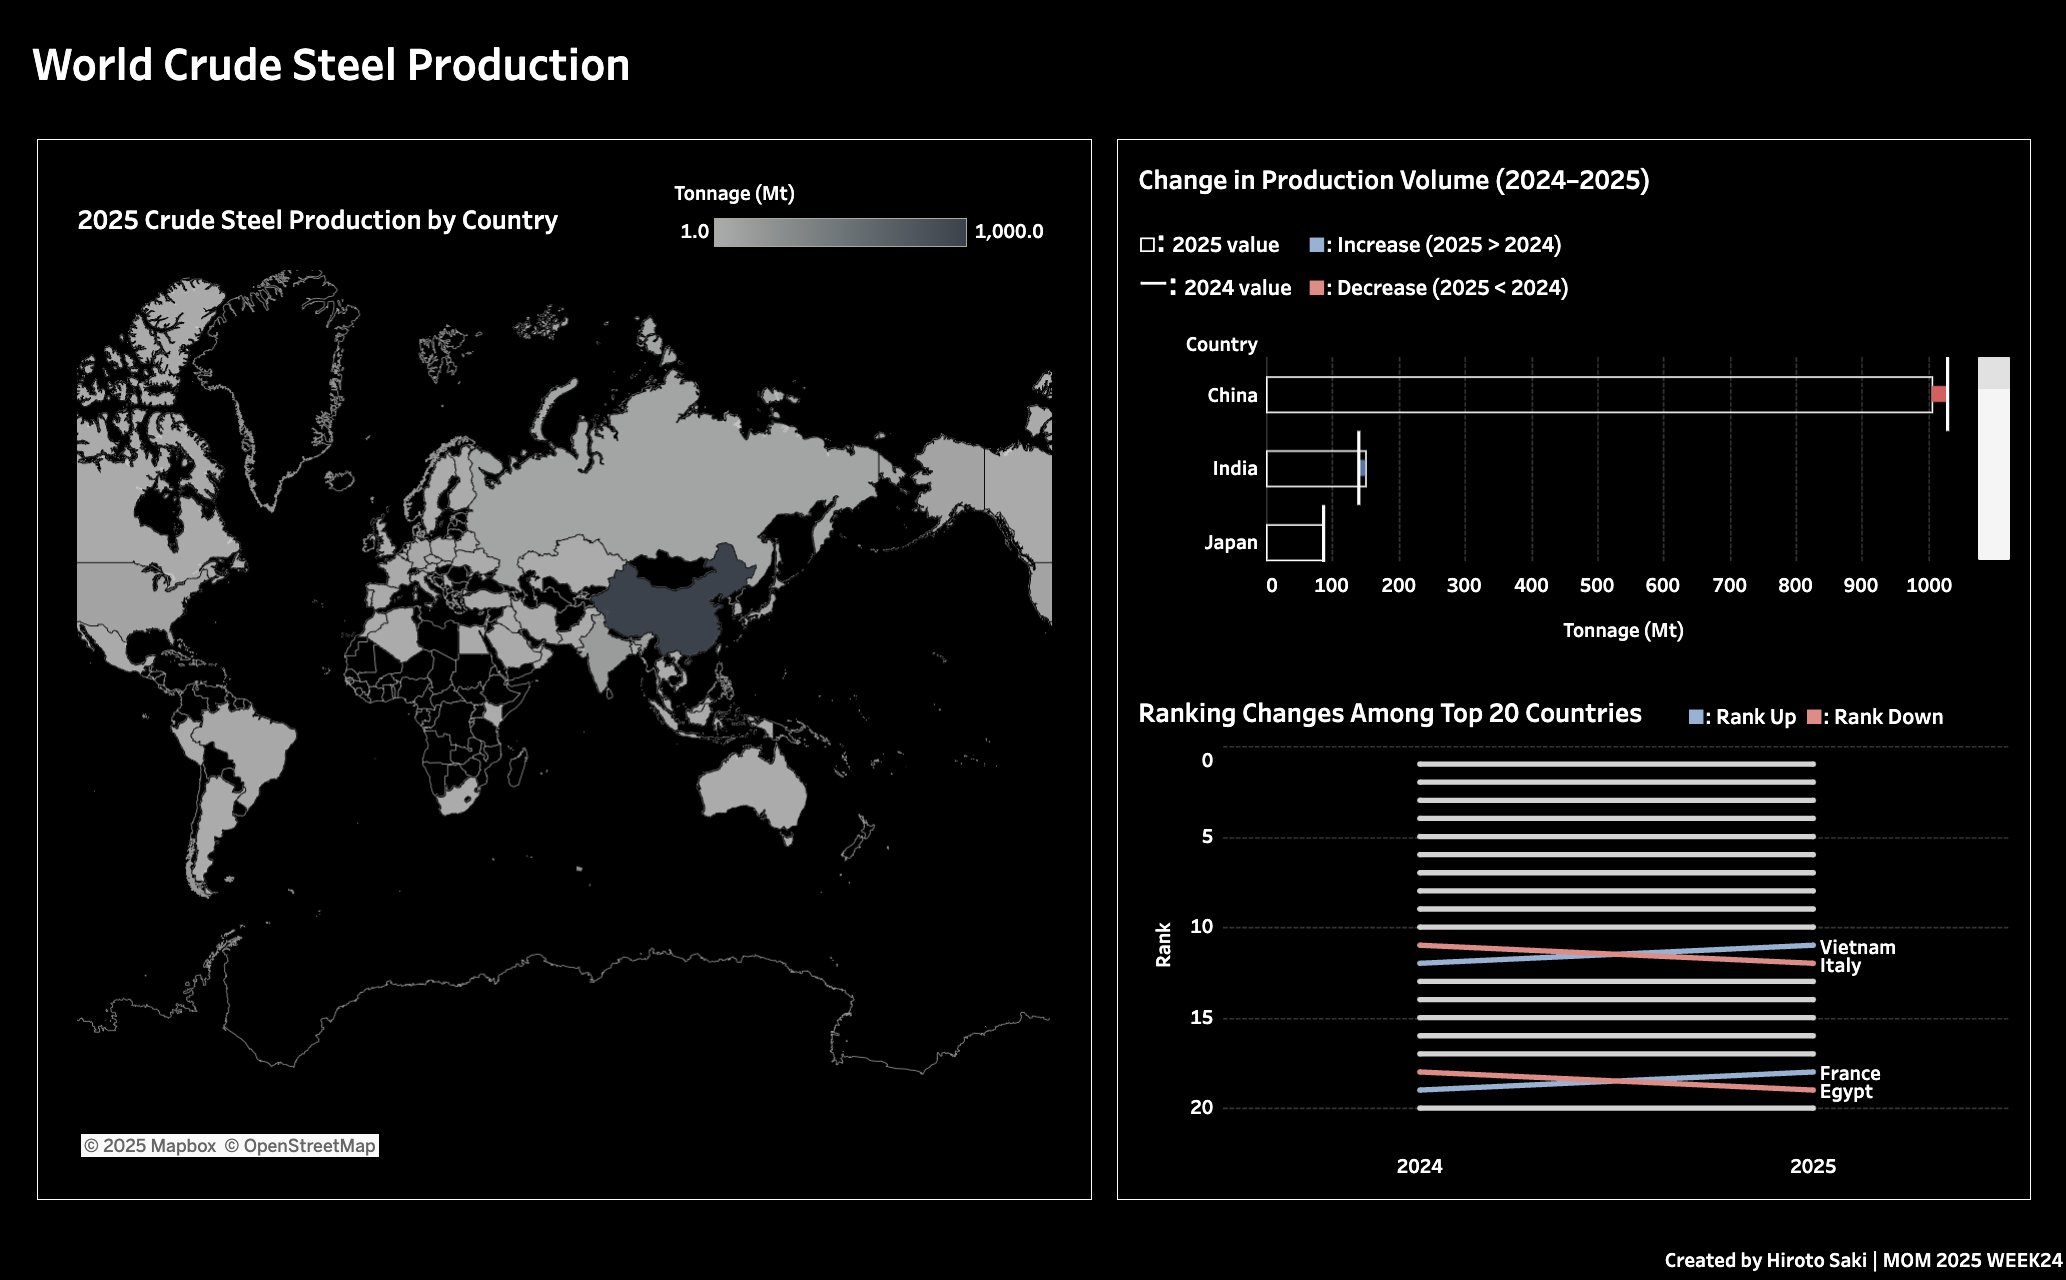Click the red decrease segment on China bar

[x=1939, y=395]
